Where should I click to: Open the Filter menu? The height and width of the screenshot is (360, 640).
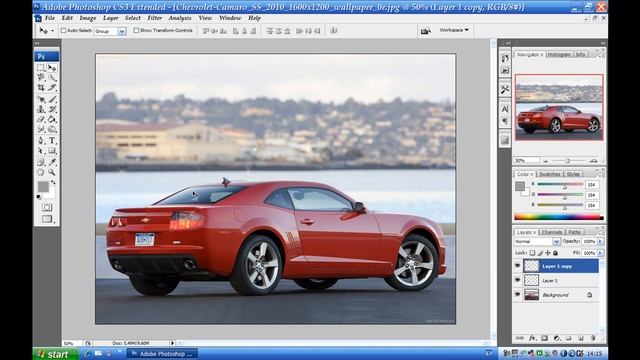(x=155, y=18)
